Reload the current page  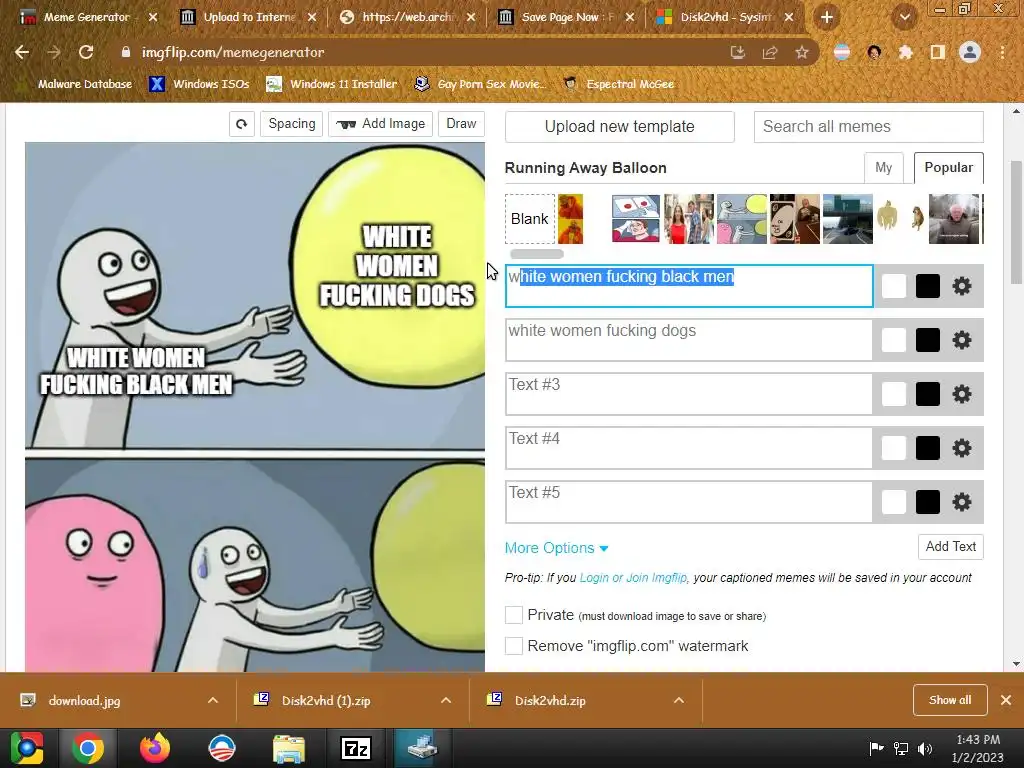[86, 52]
